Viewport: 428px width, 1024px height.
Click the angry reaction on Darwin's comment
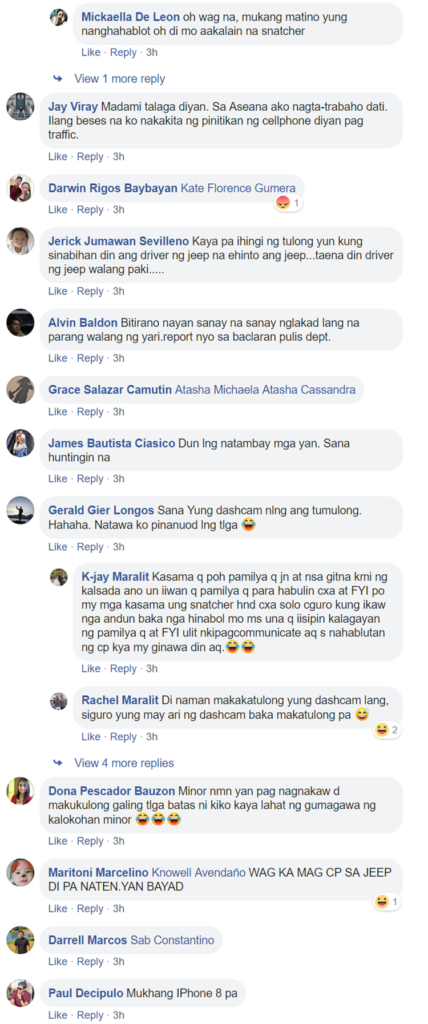(282, 203)
